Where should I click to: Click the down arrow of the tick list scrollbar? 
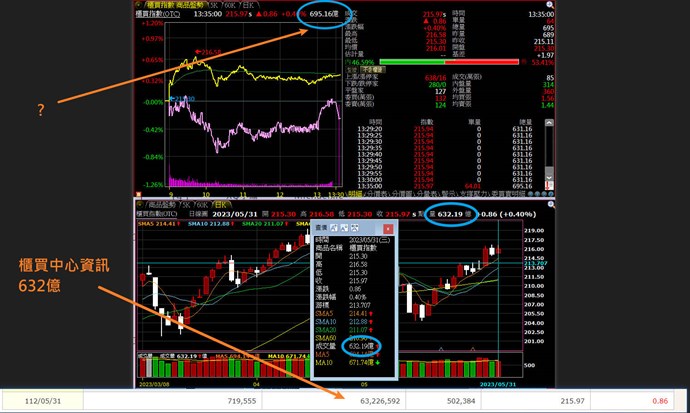tap(549, 177)
